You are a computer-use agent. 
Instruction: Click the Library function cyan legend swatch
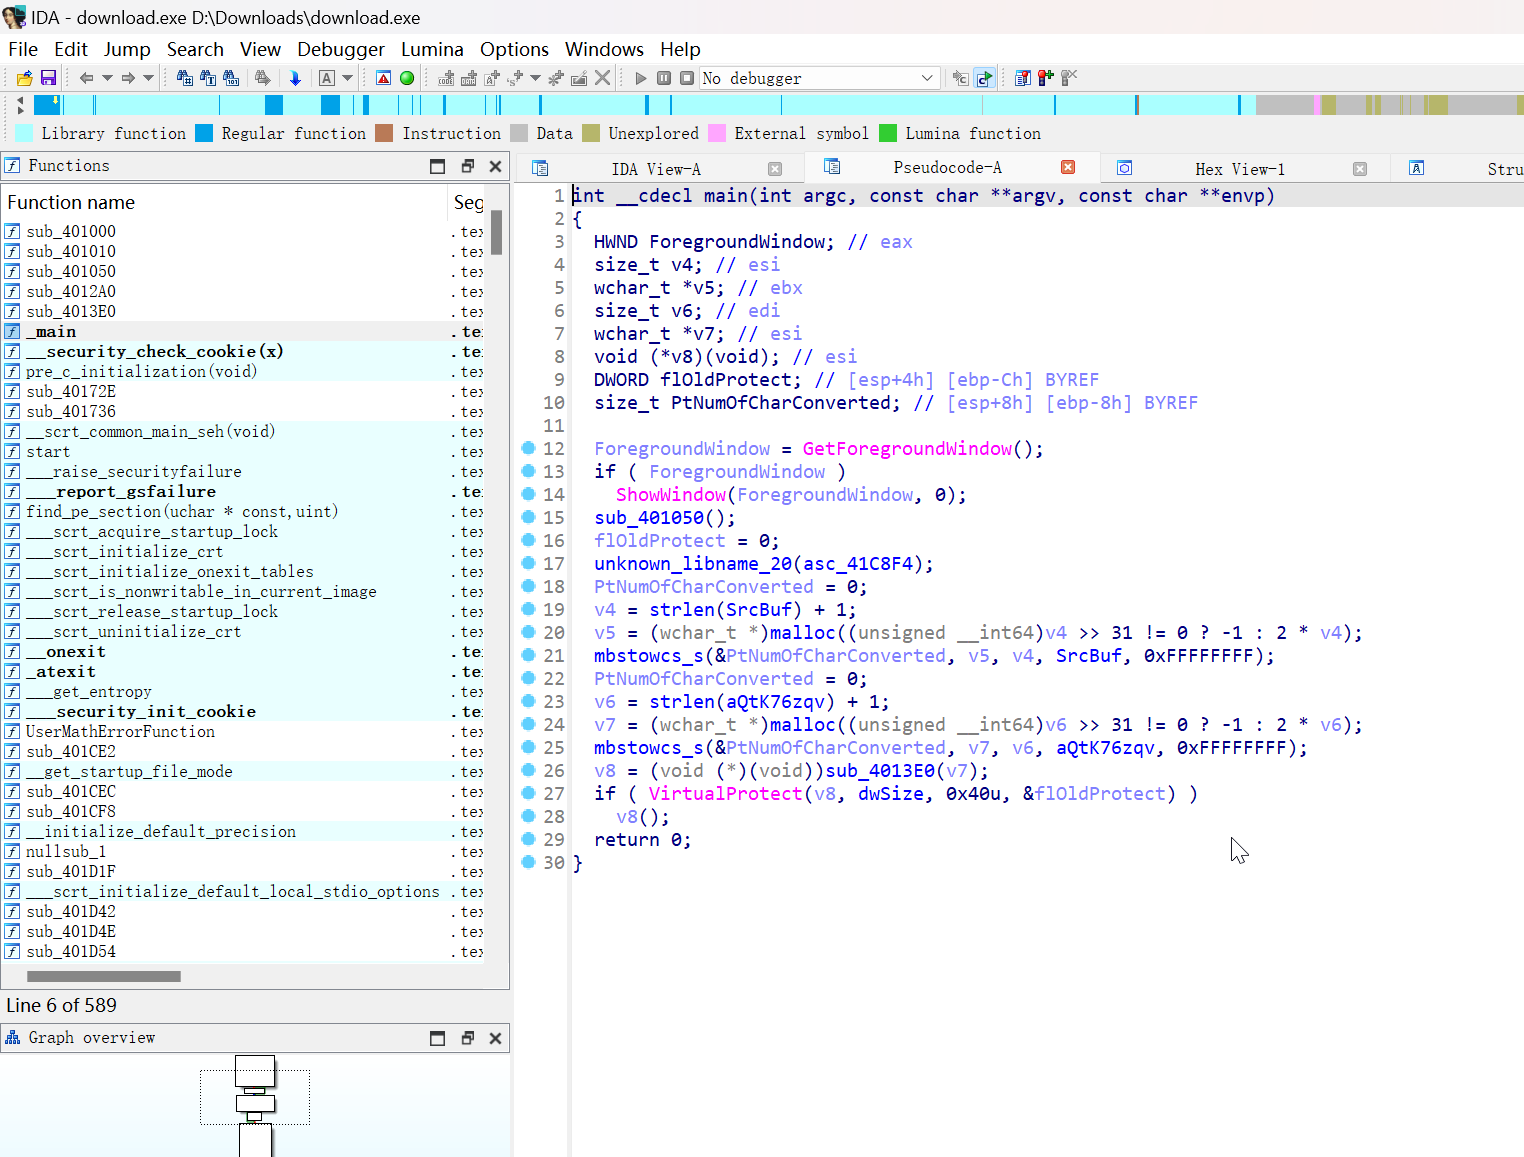pos(24,133)
